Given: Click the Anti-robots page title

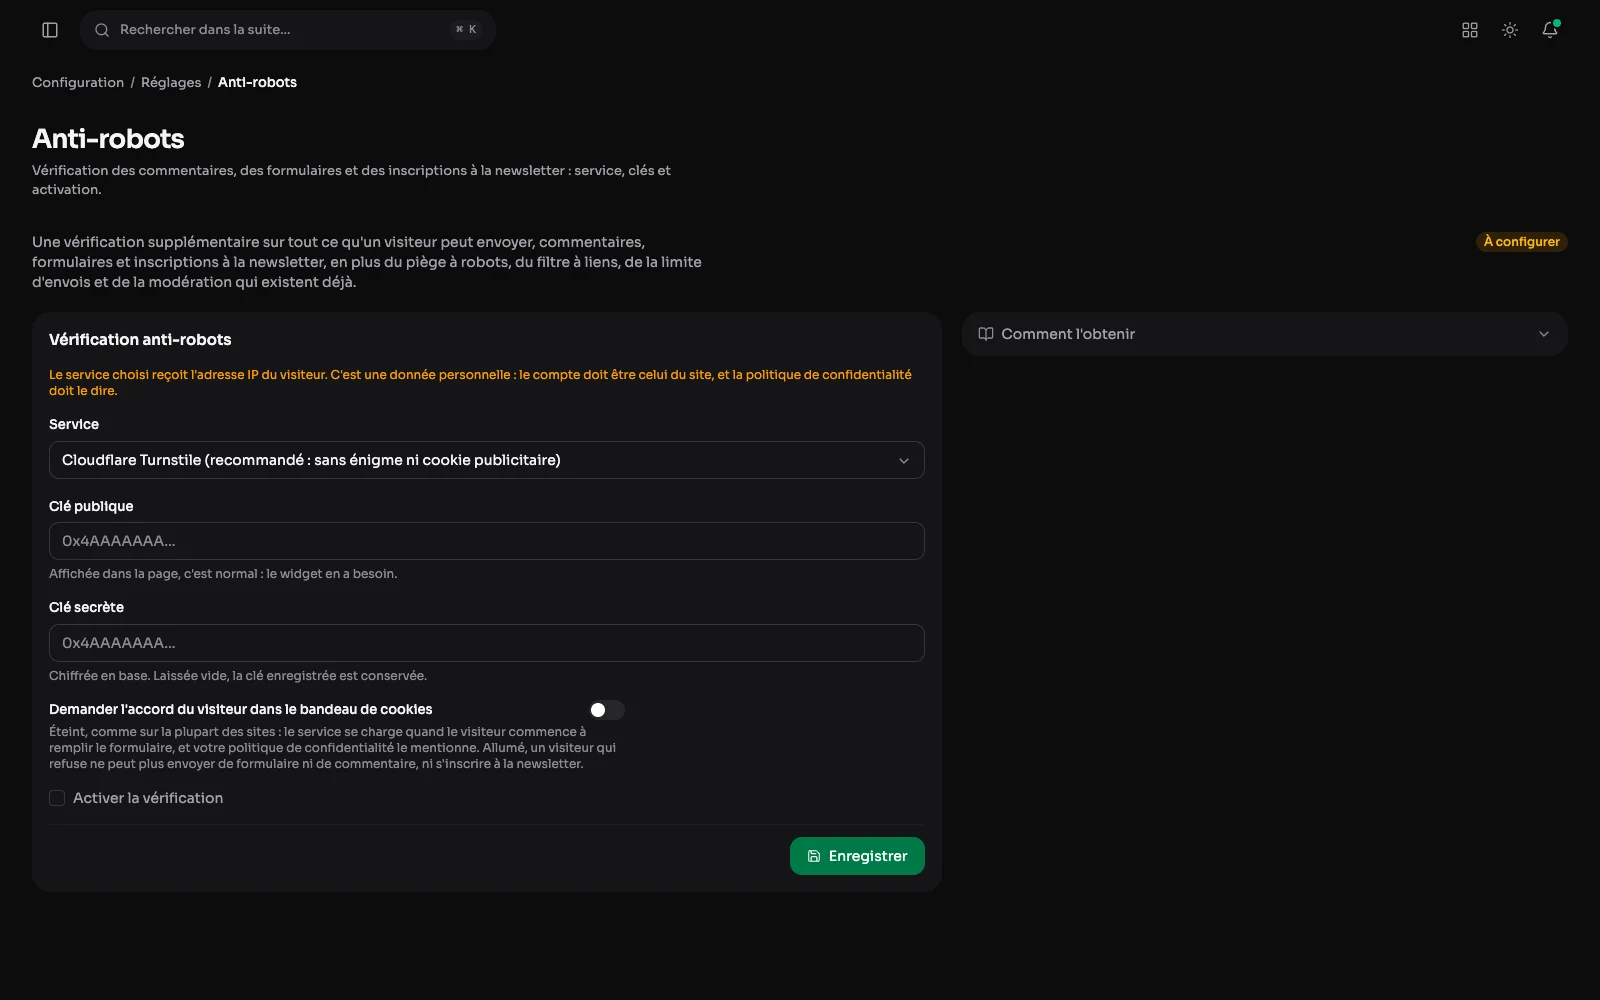Looking at the screenshot, I should (108, 139).
